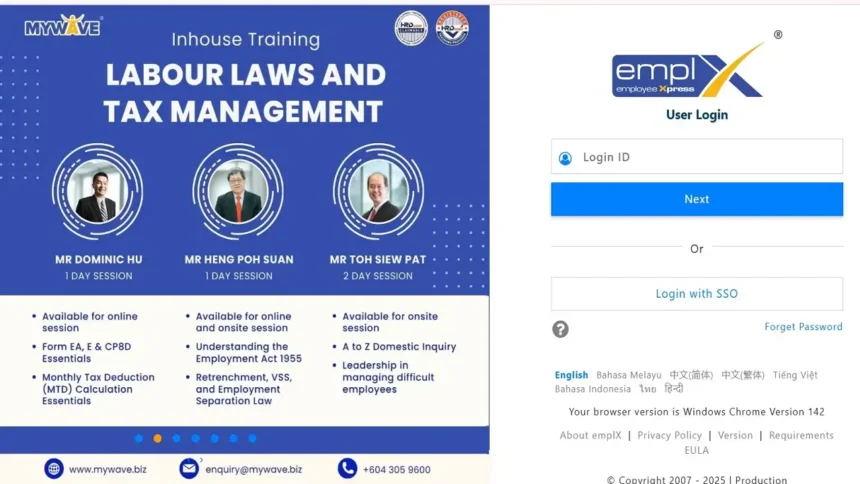Viewport: 860px width, 484px height.
Task: Click the Login with SSO button
Action: tap(696, 294)
